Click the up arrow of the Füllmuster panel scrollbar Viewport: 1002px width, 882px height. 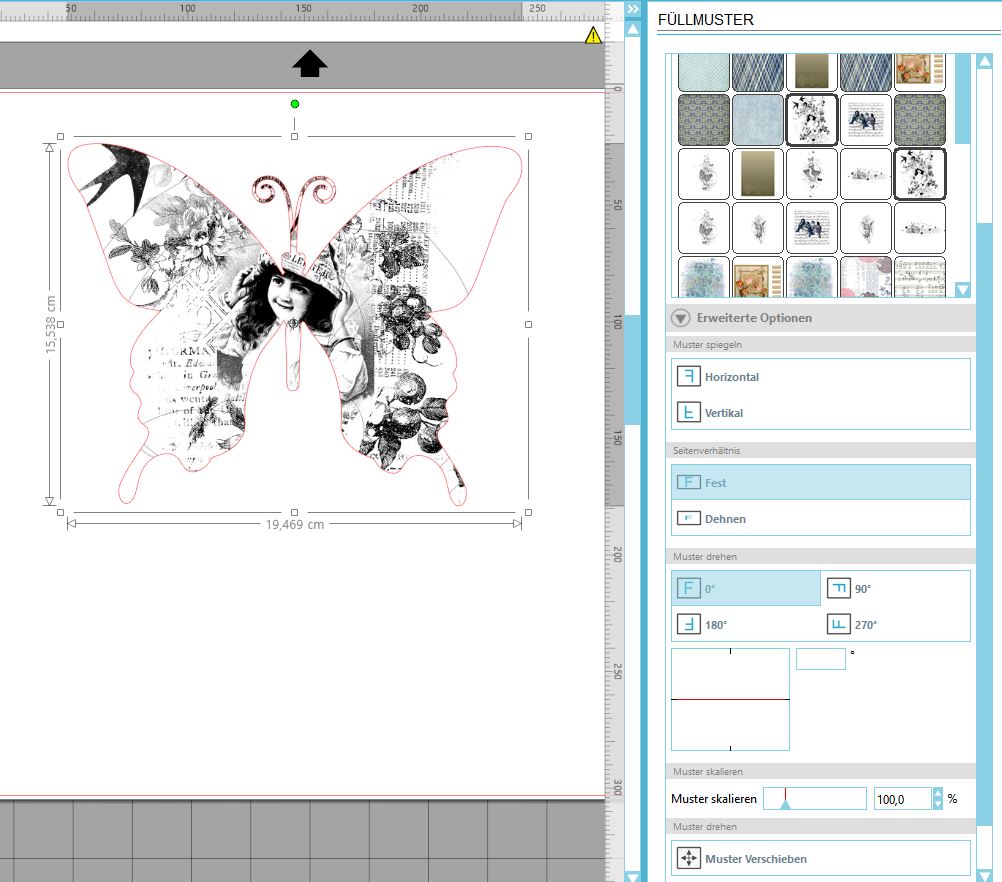(x=985, y=61)
